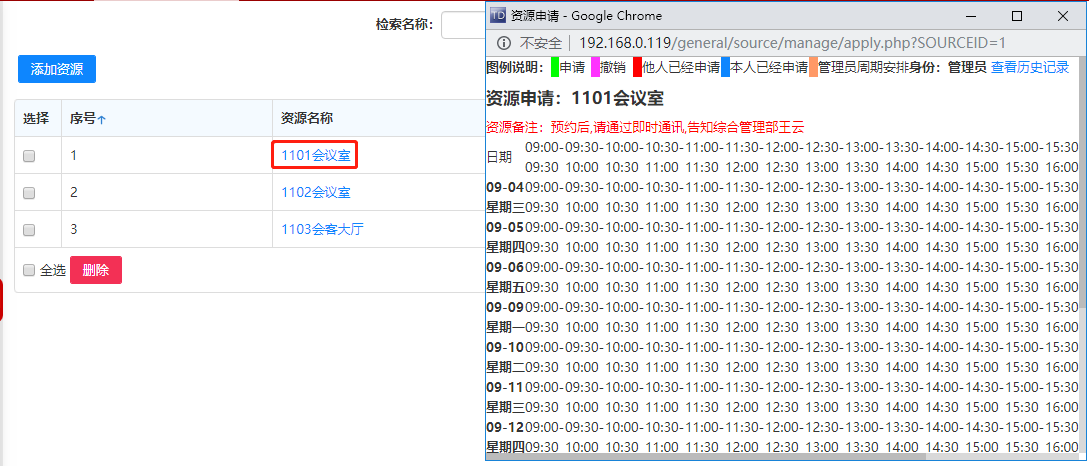Check the checkbox for row 1
The image size is (1089, 466).
point(29,156)
